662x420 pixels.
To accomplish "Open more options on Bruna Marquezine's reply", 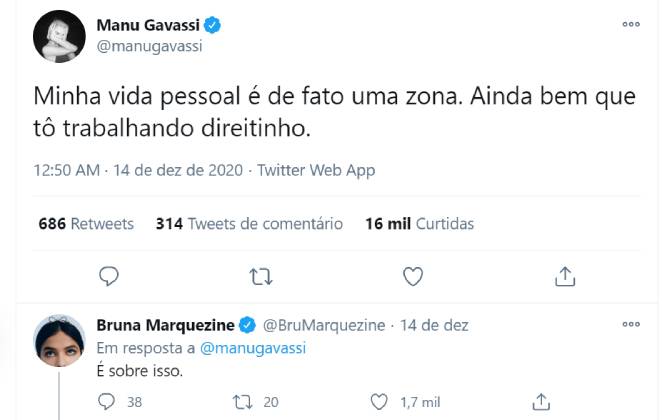I will point(630,325).
